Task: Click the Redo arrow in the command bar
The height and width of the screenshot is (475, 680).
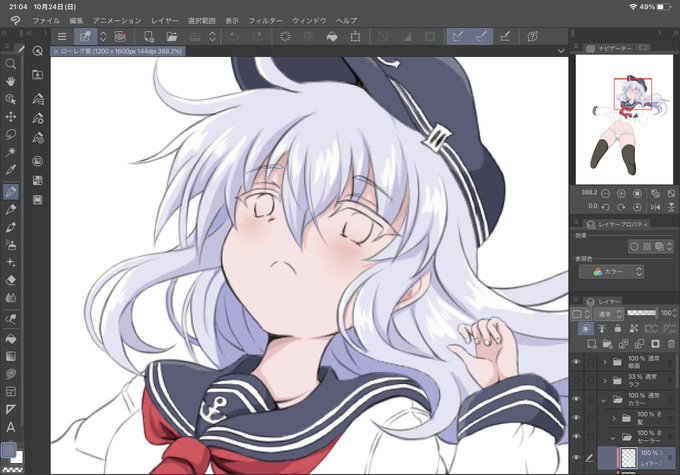Action: [x=257, y=37]
